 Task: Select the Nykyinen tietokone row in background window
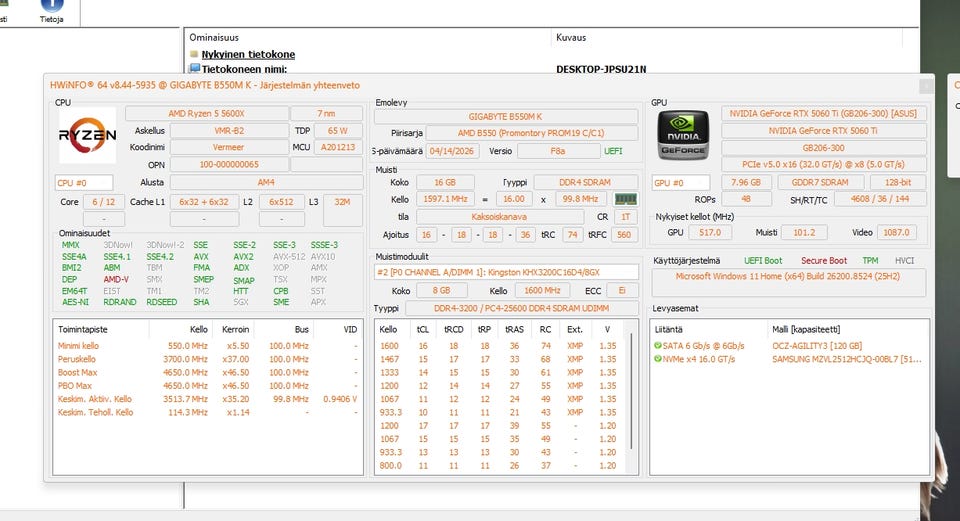248,54
